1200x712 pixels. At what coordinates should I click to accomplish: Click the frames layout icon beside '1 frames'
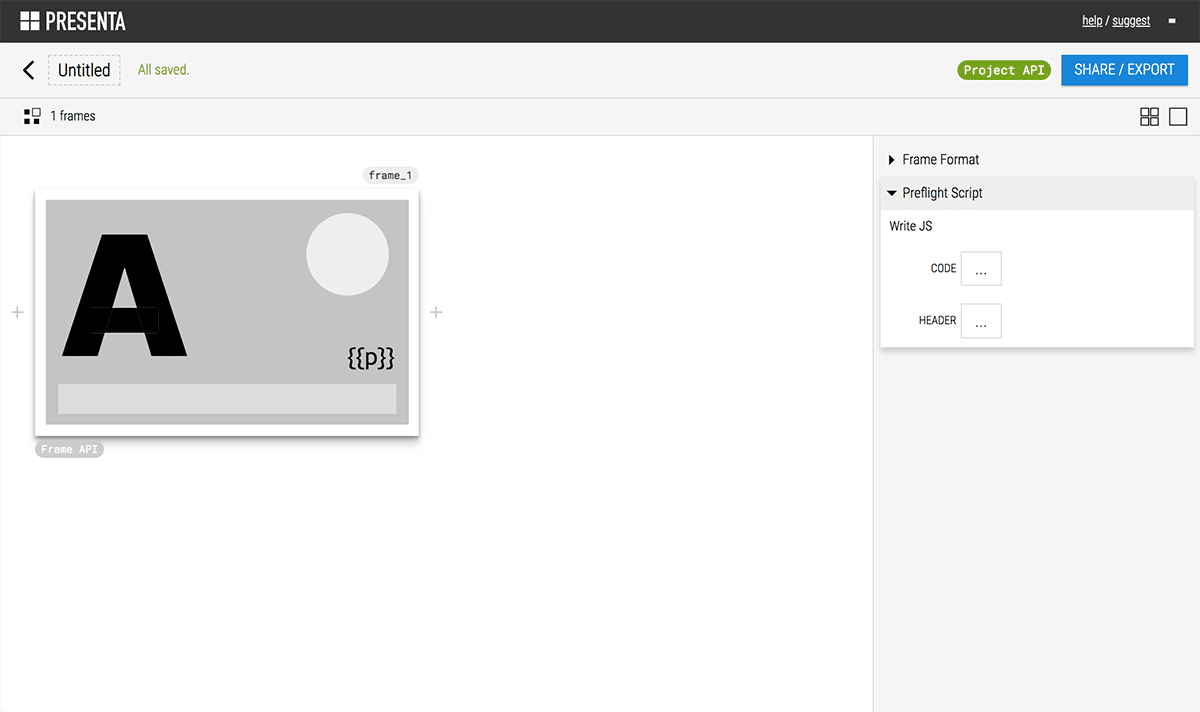(x=32, y=116)
